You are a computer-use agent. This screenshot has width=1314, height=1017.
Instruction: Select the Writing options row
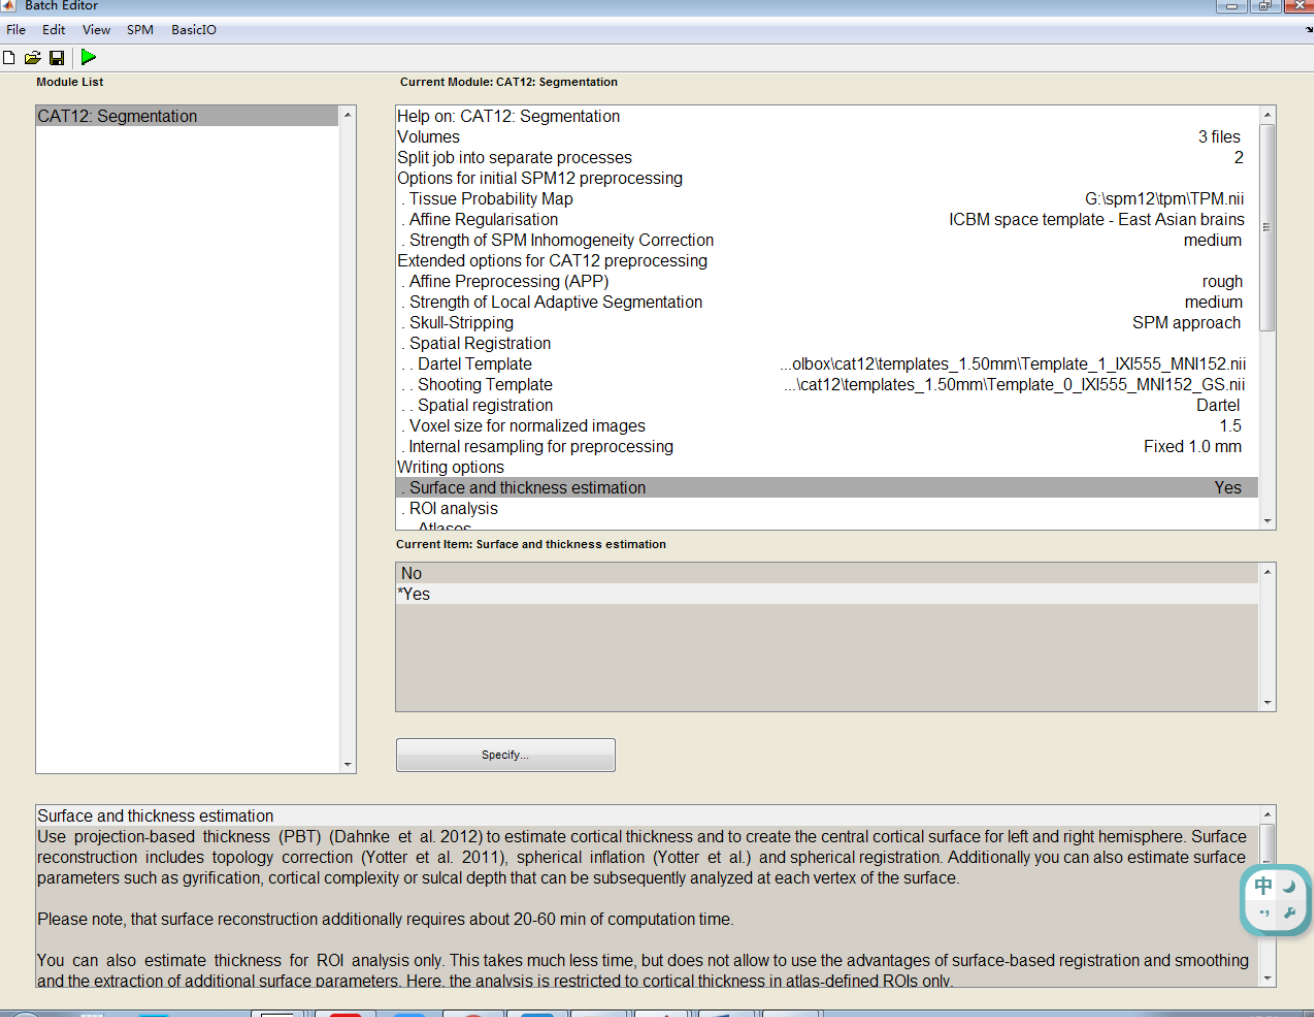tap(827, 467)
